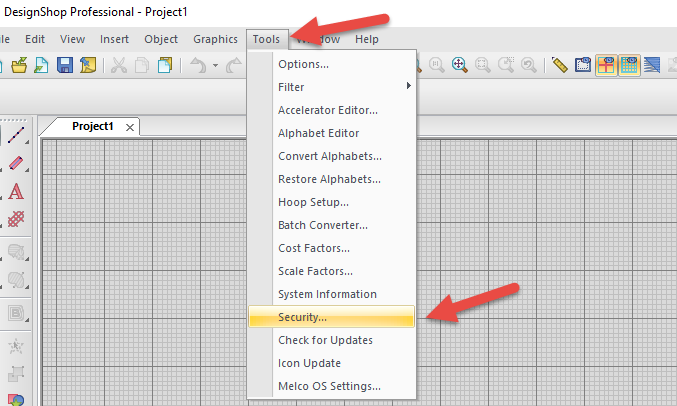Click the pinned note toolbar icon

click(88, 66)
